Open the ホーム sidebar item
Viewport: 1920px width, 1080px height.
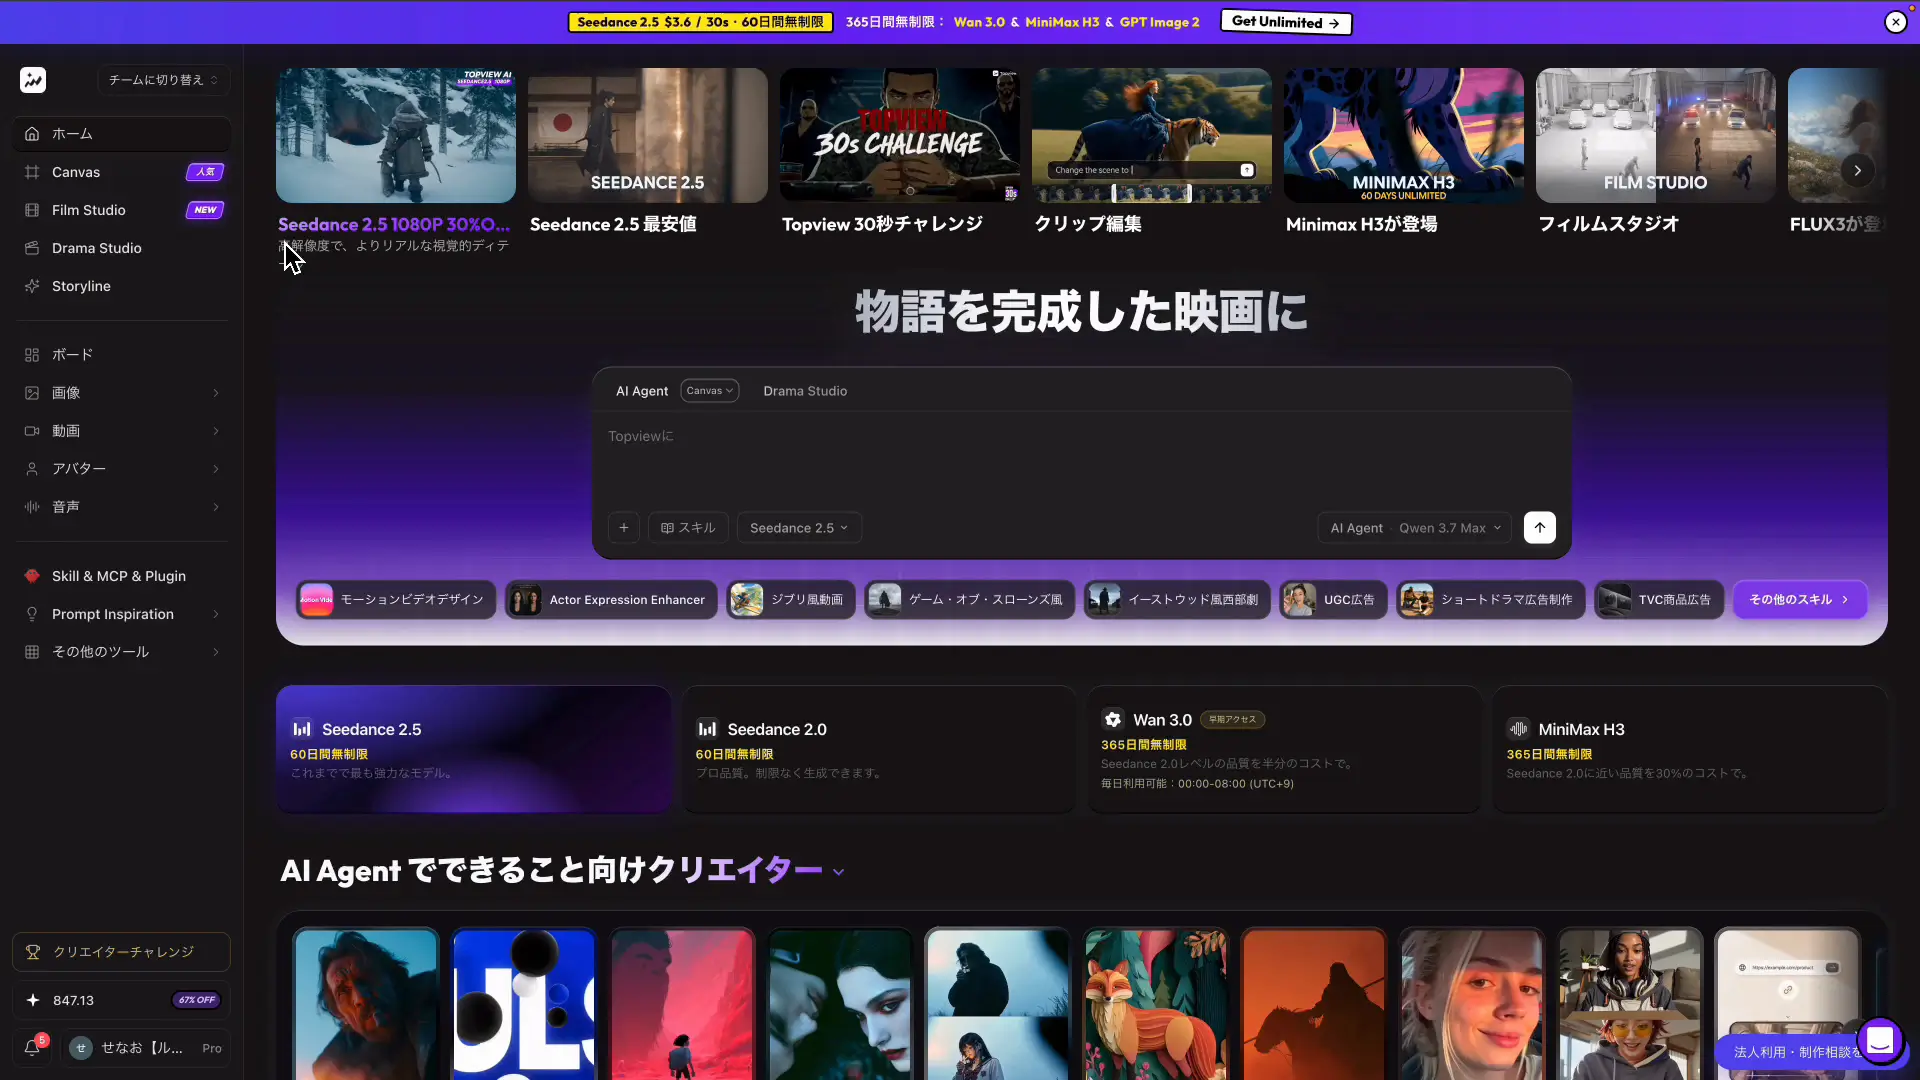[x=122, y=134]
